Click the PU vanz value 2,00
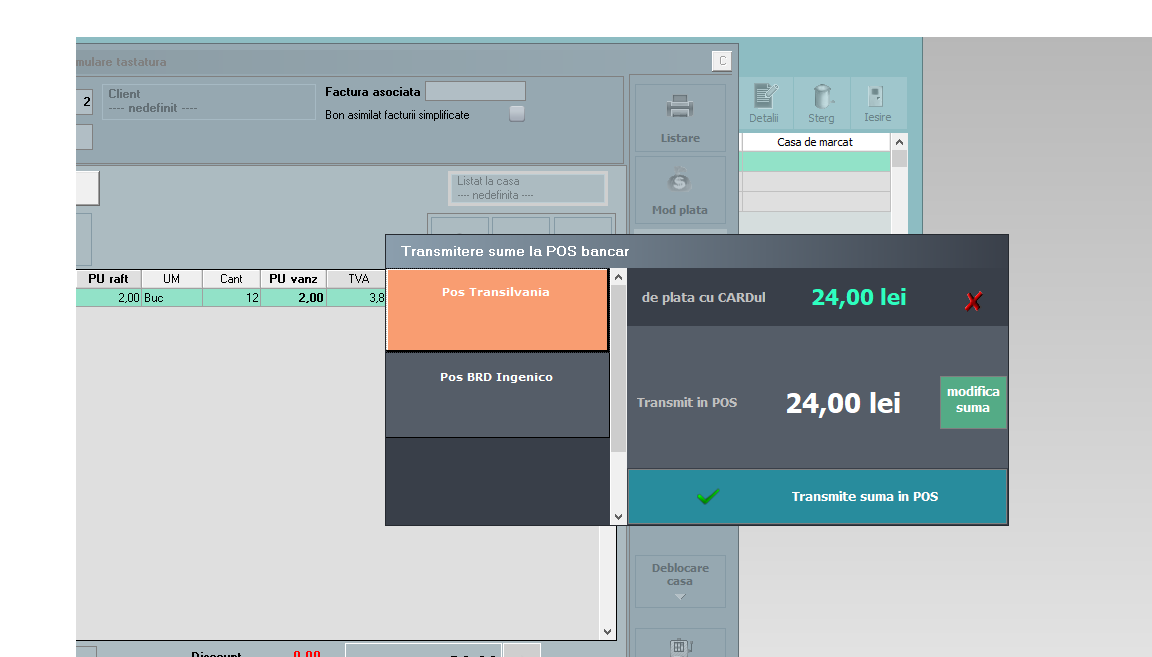 (293, 298)
